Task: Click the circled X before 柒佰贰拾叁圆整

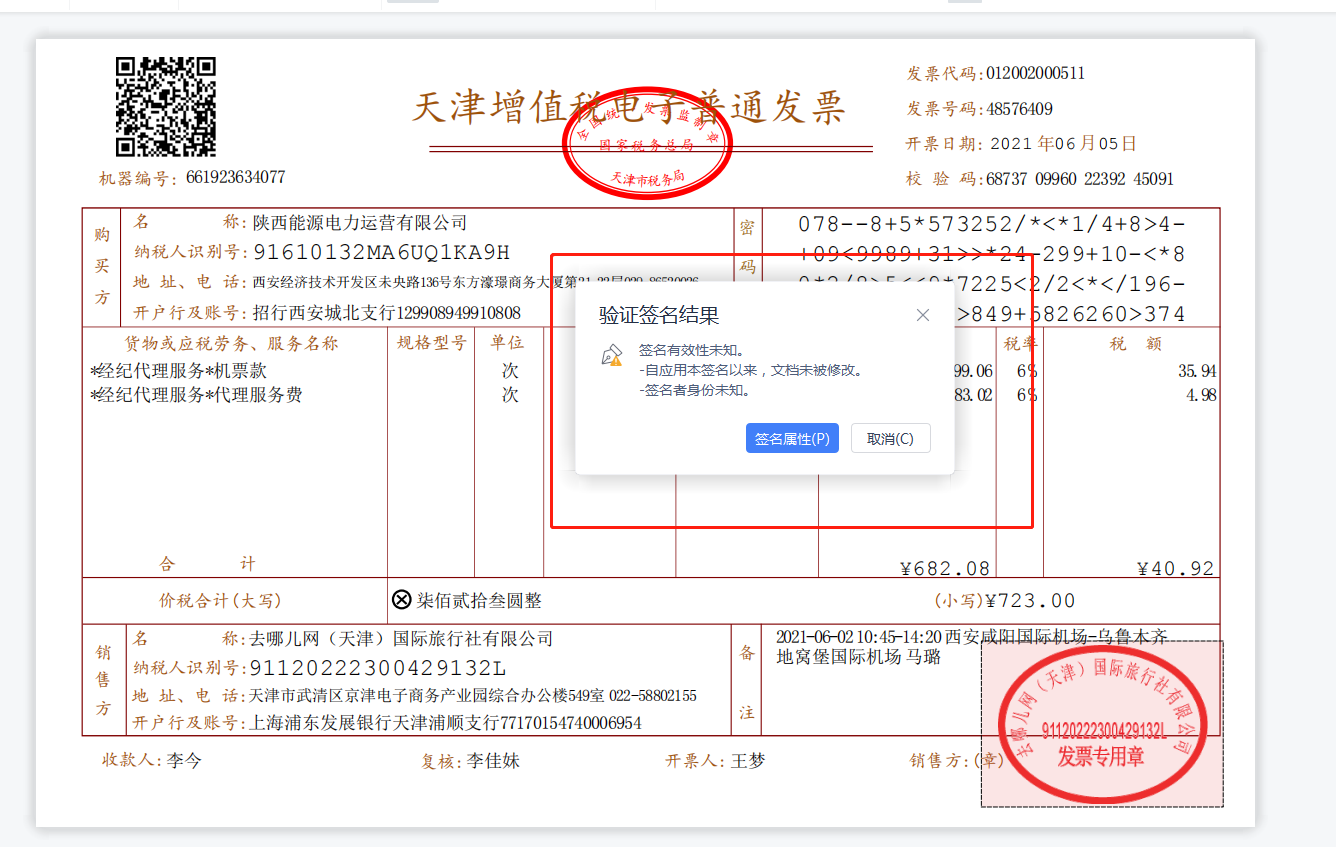Action: coord(401,600)
